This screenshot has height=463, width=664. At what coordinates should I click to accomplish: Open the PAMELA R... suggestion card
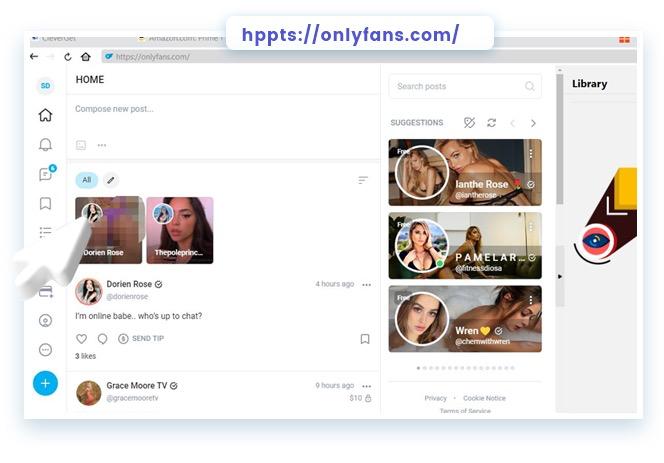pos(465,246)
